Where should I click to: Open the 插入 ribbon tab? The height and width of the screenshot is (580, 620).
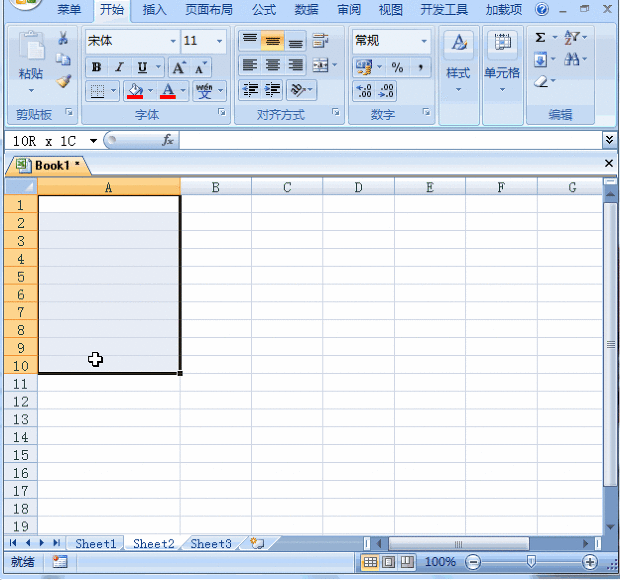pyautogui.click(x=155, y=10)
